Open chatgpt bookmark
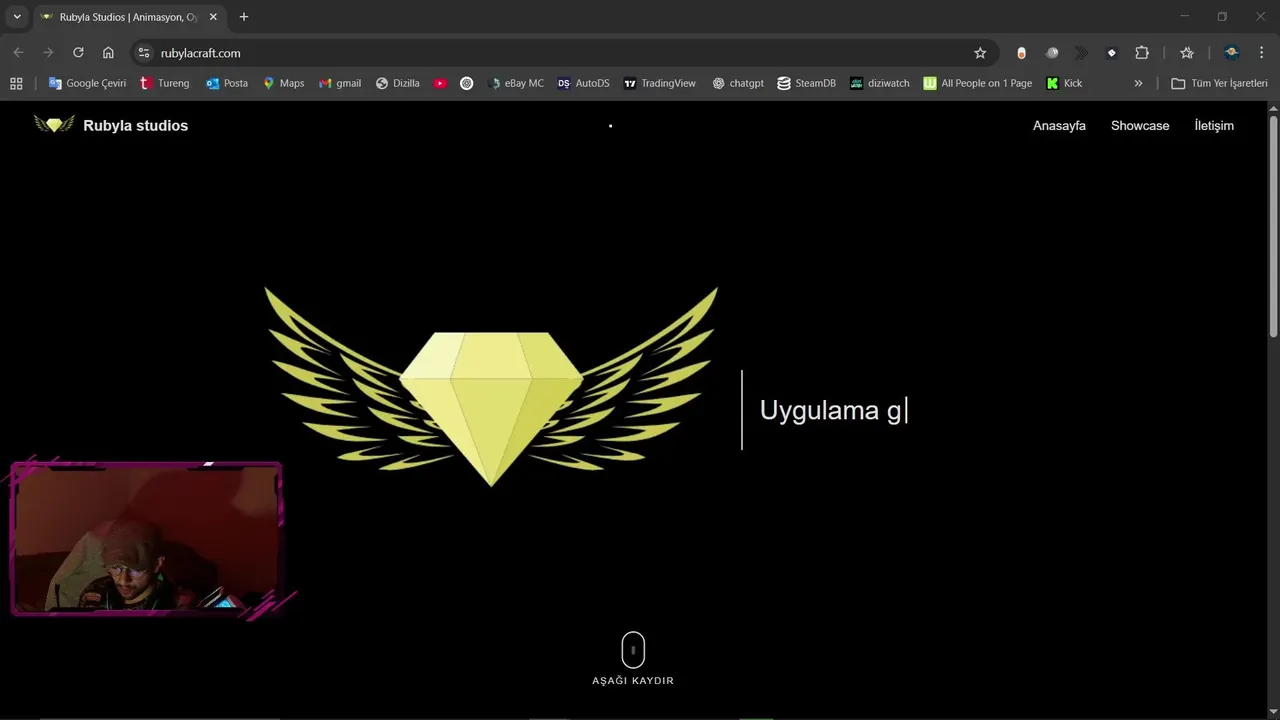The height and width of the screenshot is (720, 1280). pyautogui.click(x=738, y=83)
